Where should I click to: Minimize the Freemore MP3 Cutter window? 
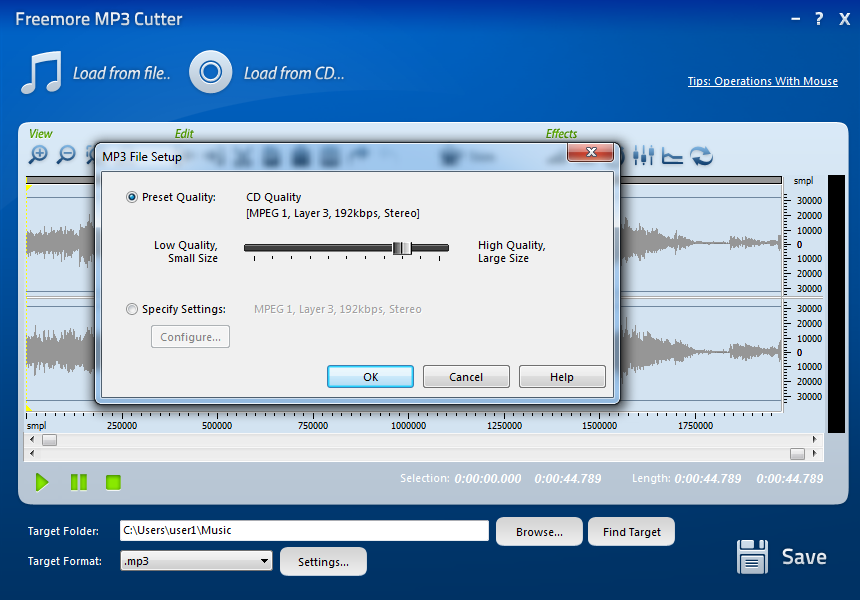(795, 19)
